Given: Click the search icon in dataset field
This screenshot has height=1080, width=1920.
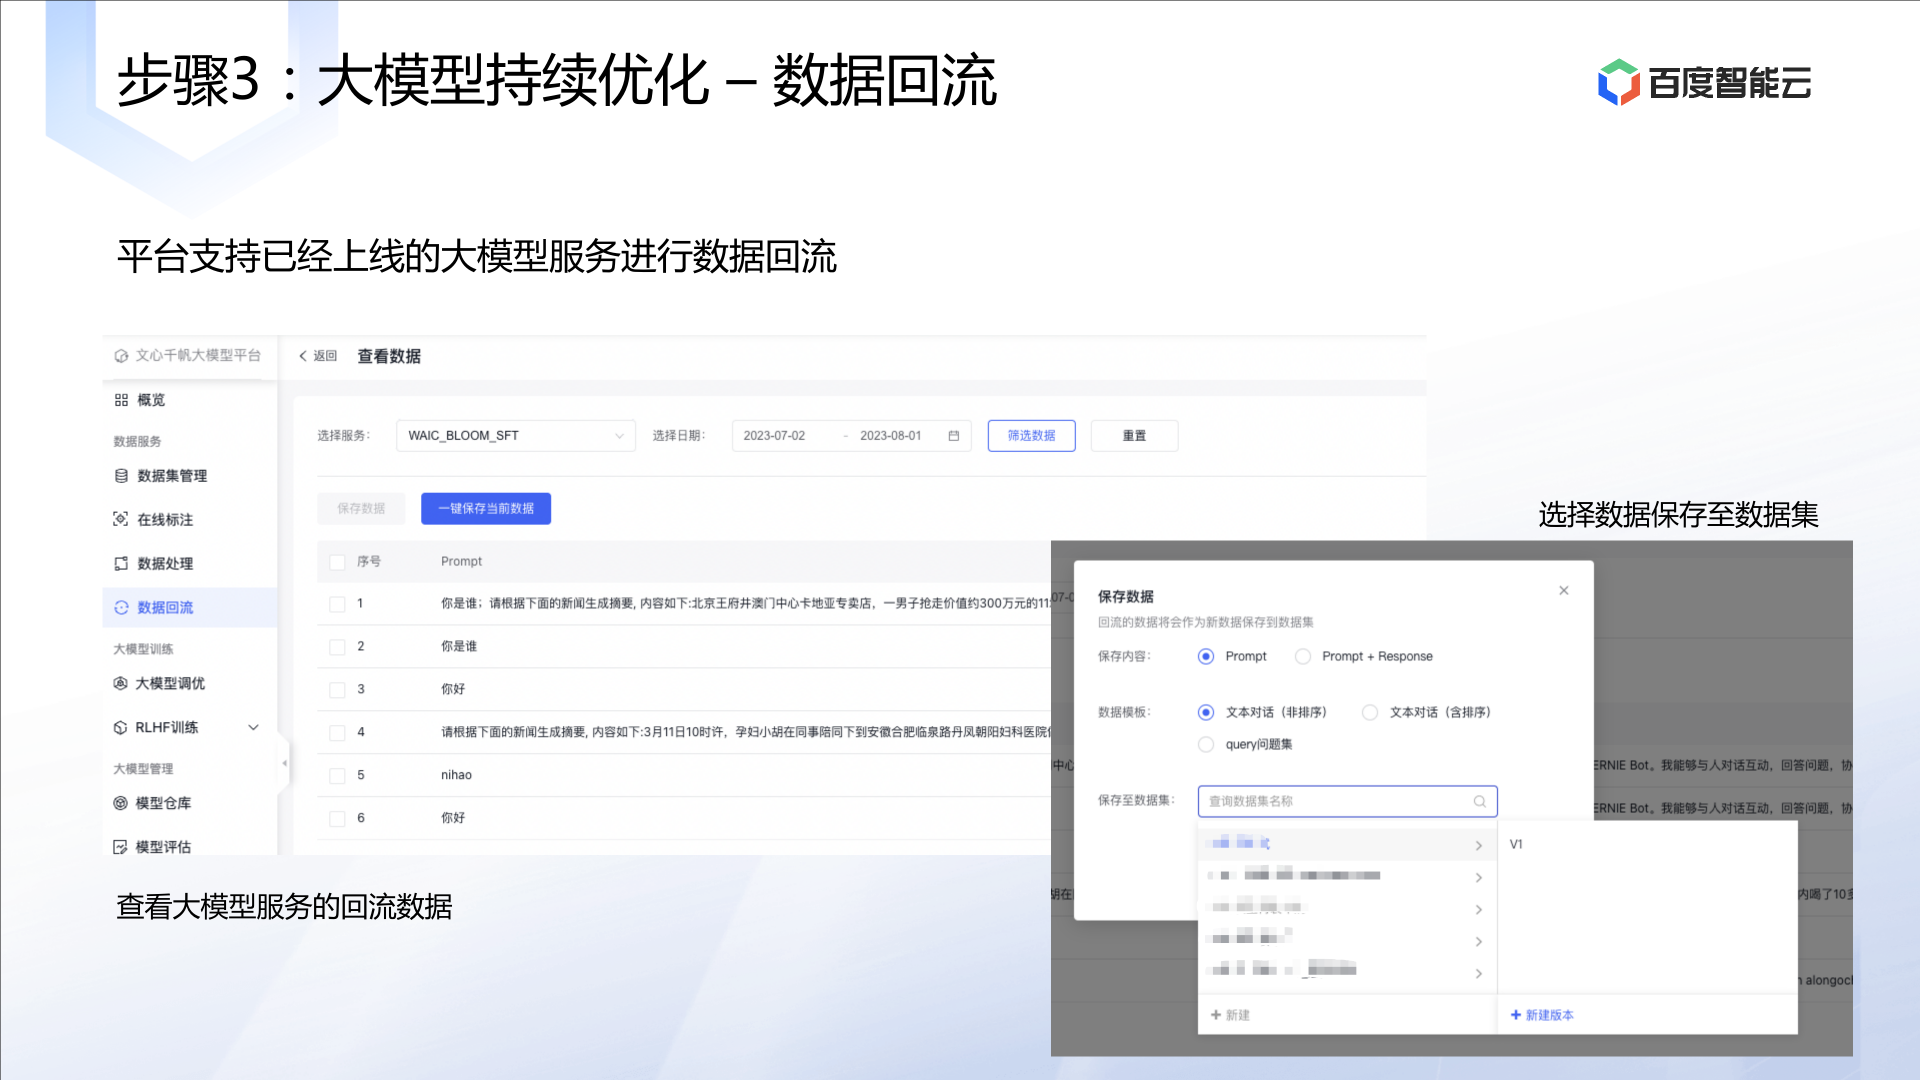Looking at the screenshot, I should tap(1480, 801).
